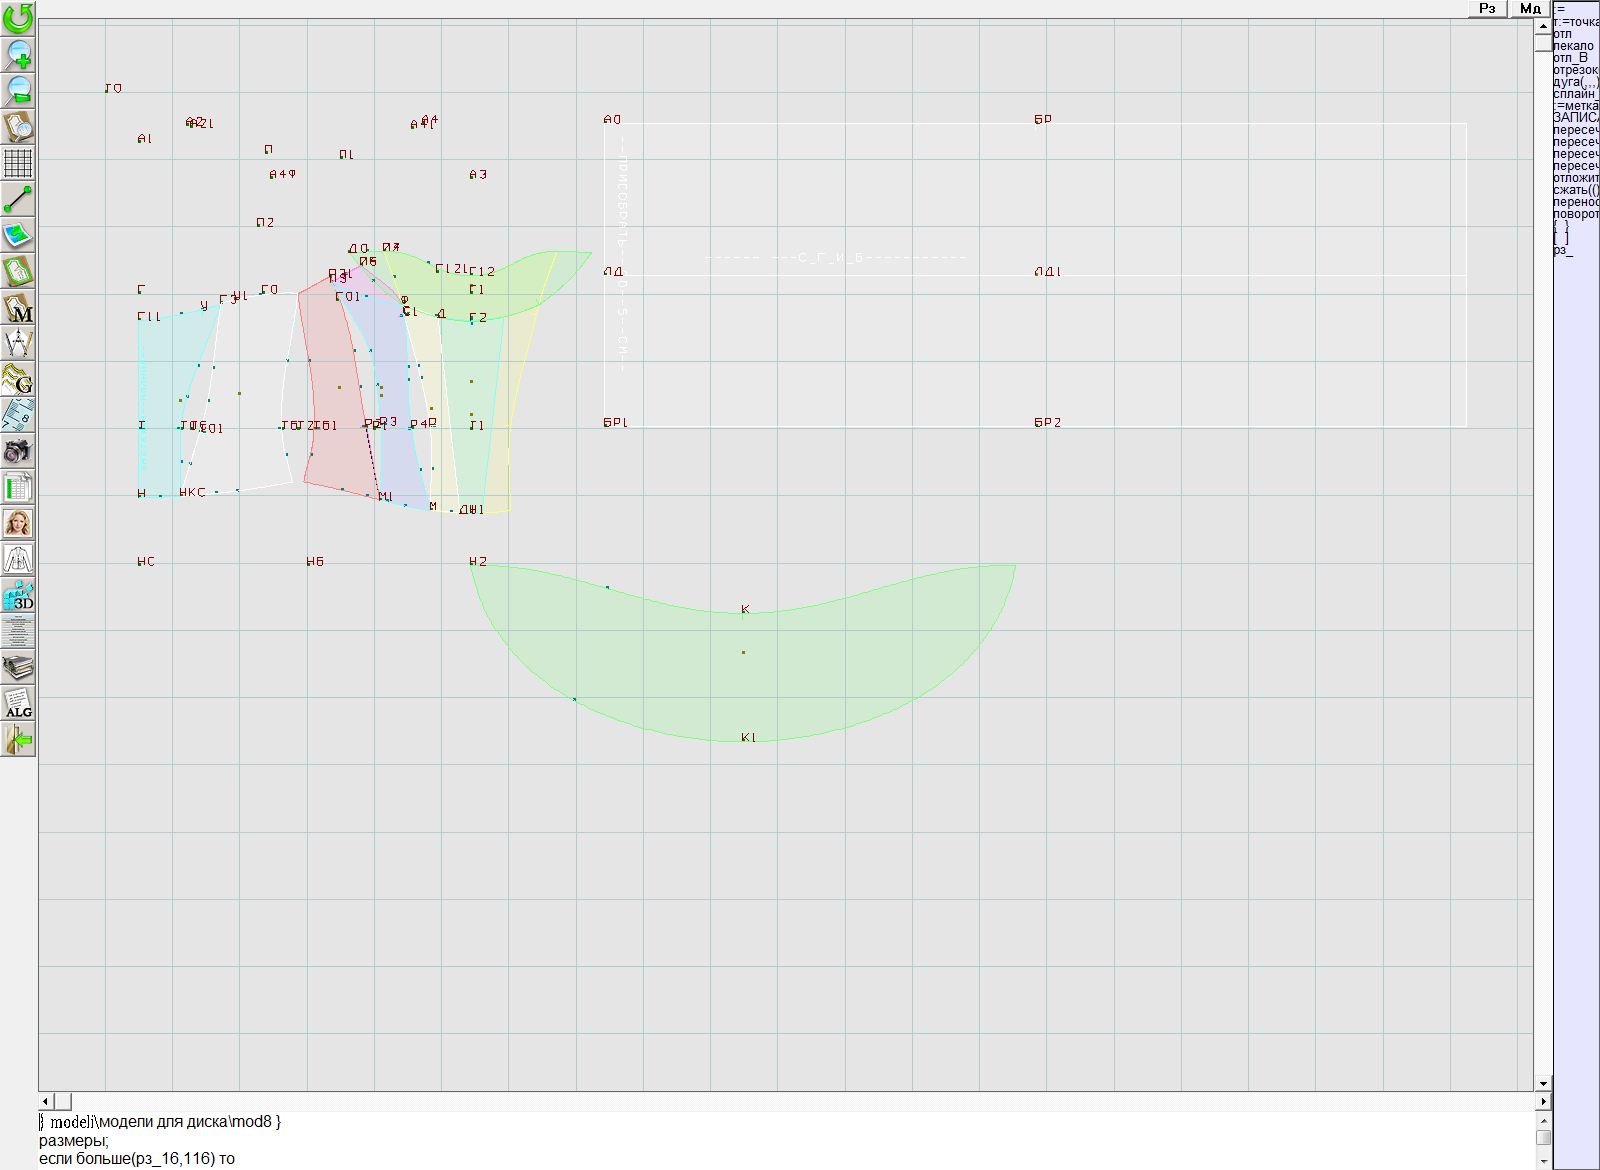Click the canvas vertical scrollbar up arrow
The width and height of the screenshot is (1600, 1170).
click(x=1543, y=25)
